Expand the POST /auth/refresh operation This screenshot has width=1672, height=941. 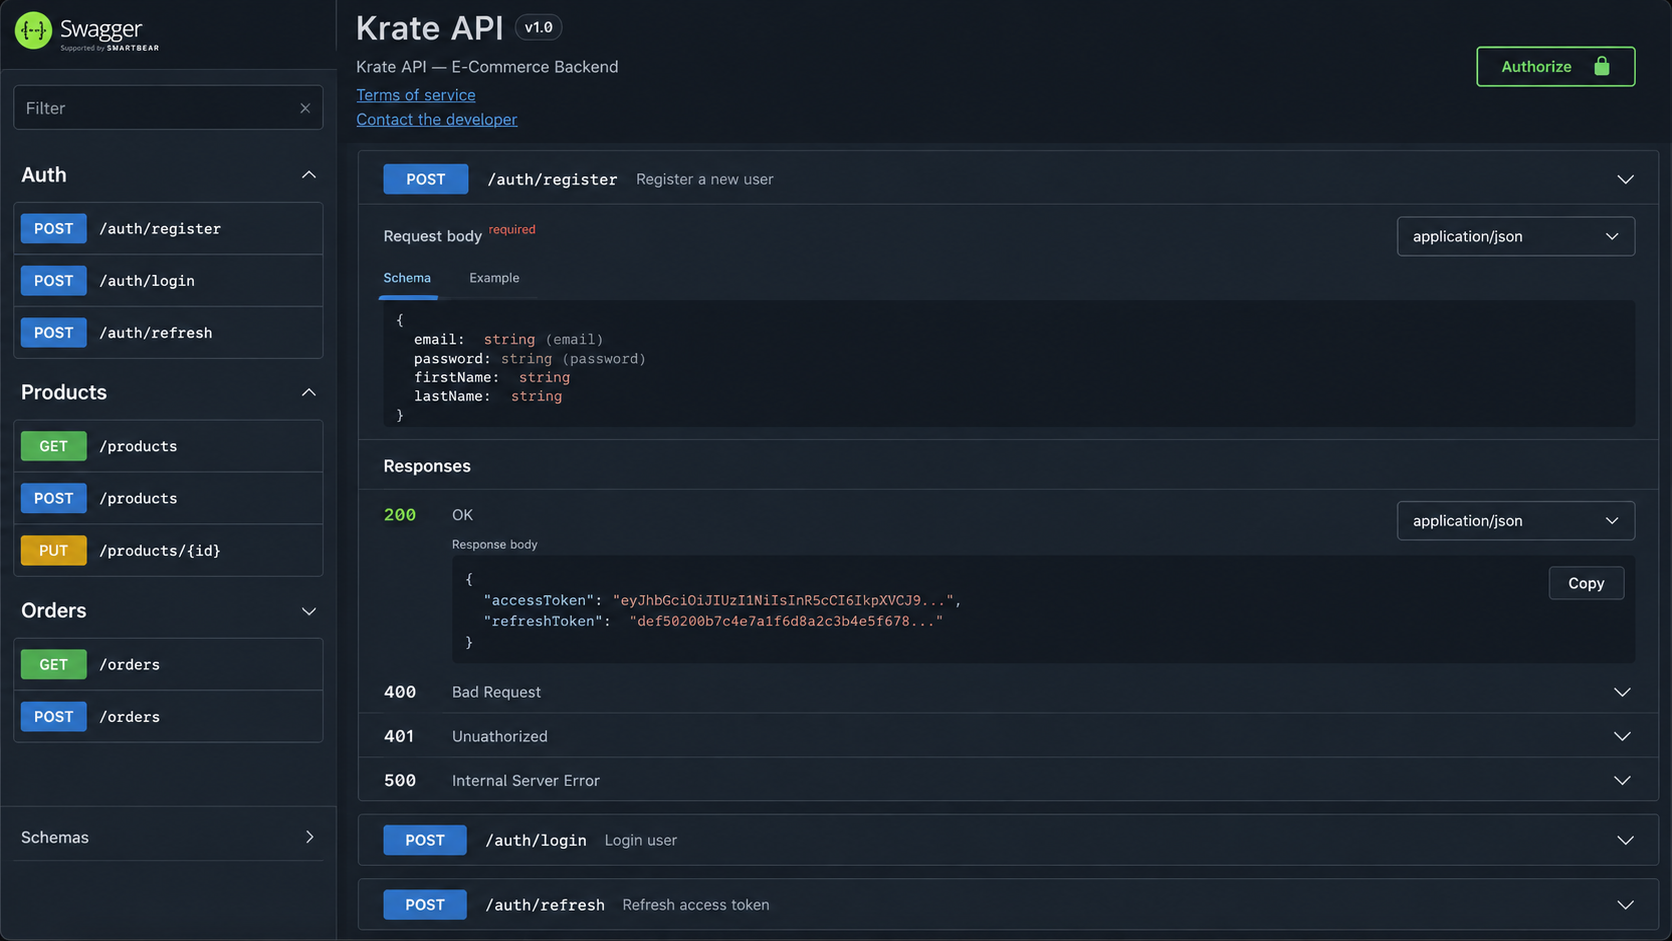(1008, 904)
